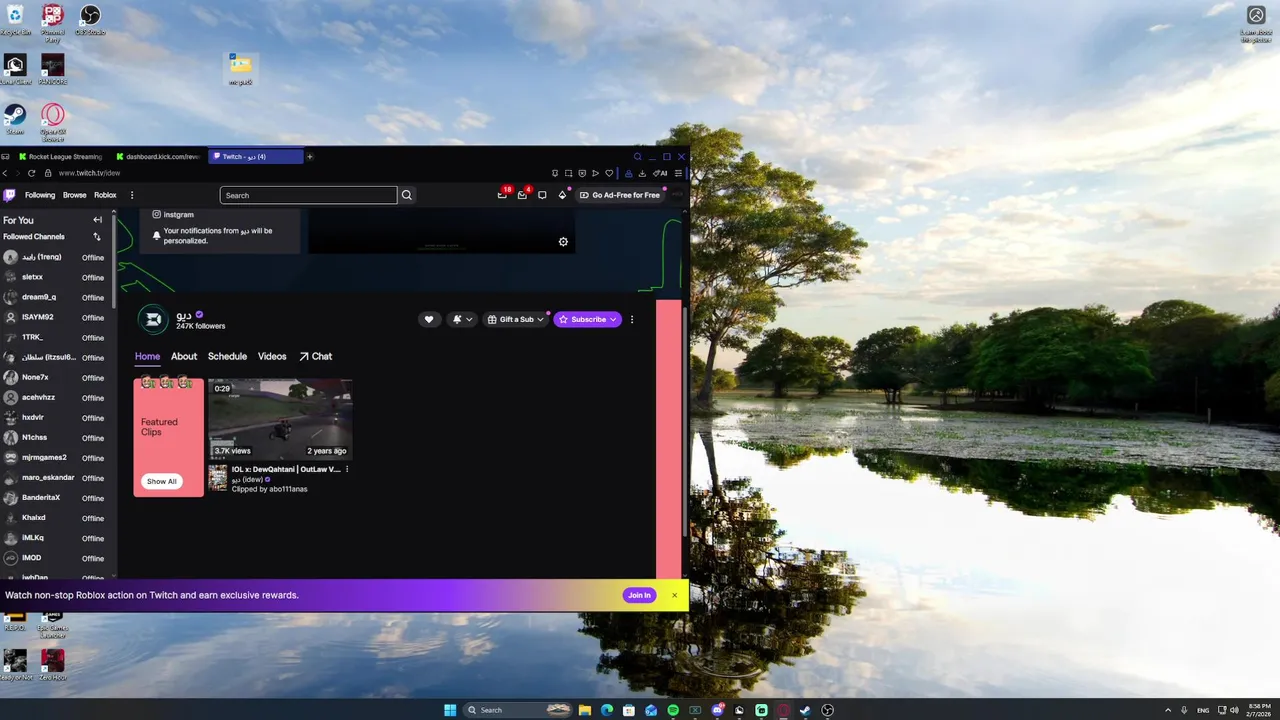Open clipper abo111anas link

(x=289, y=489)
